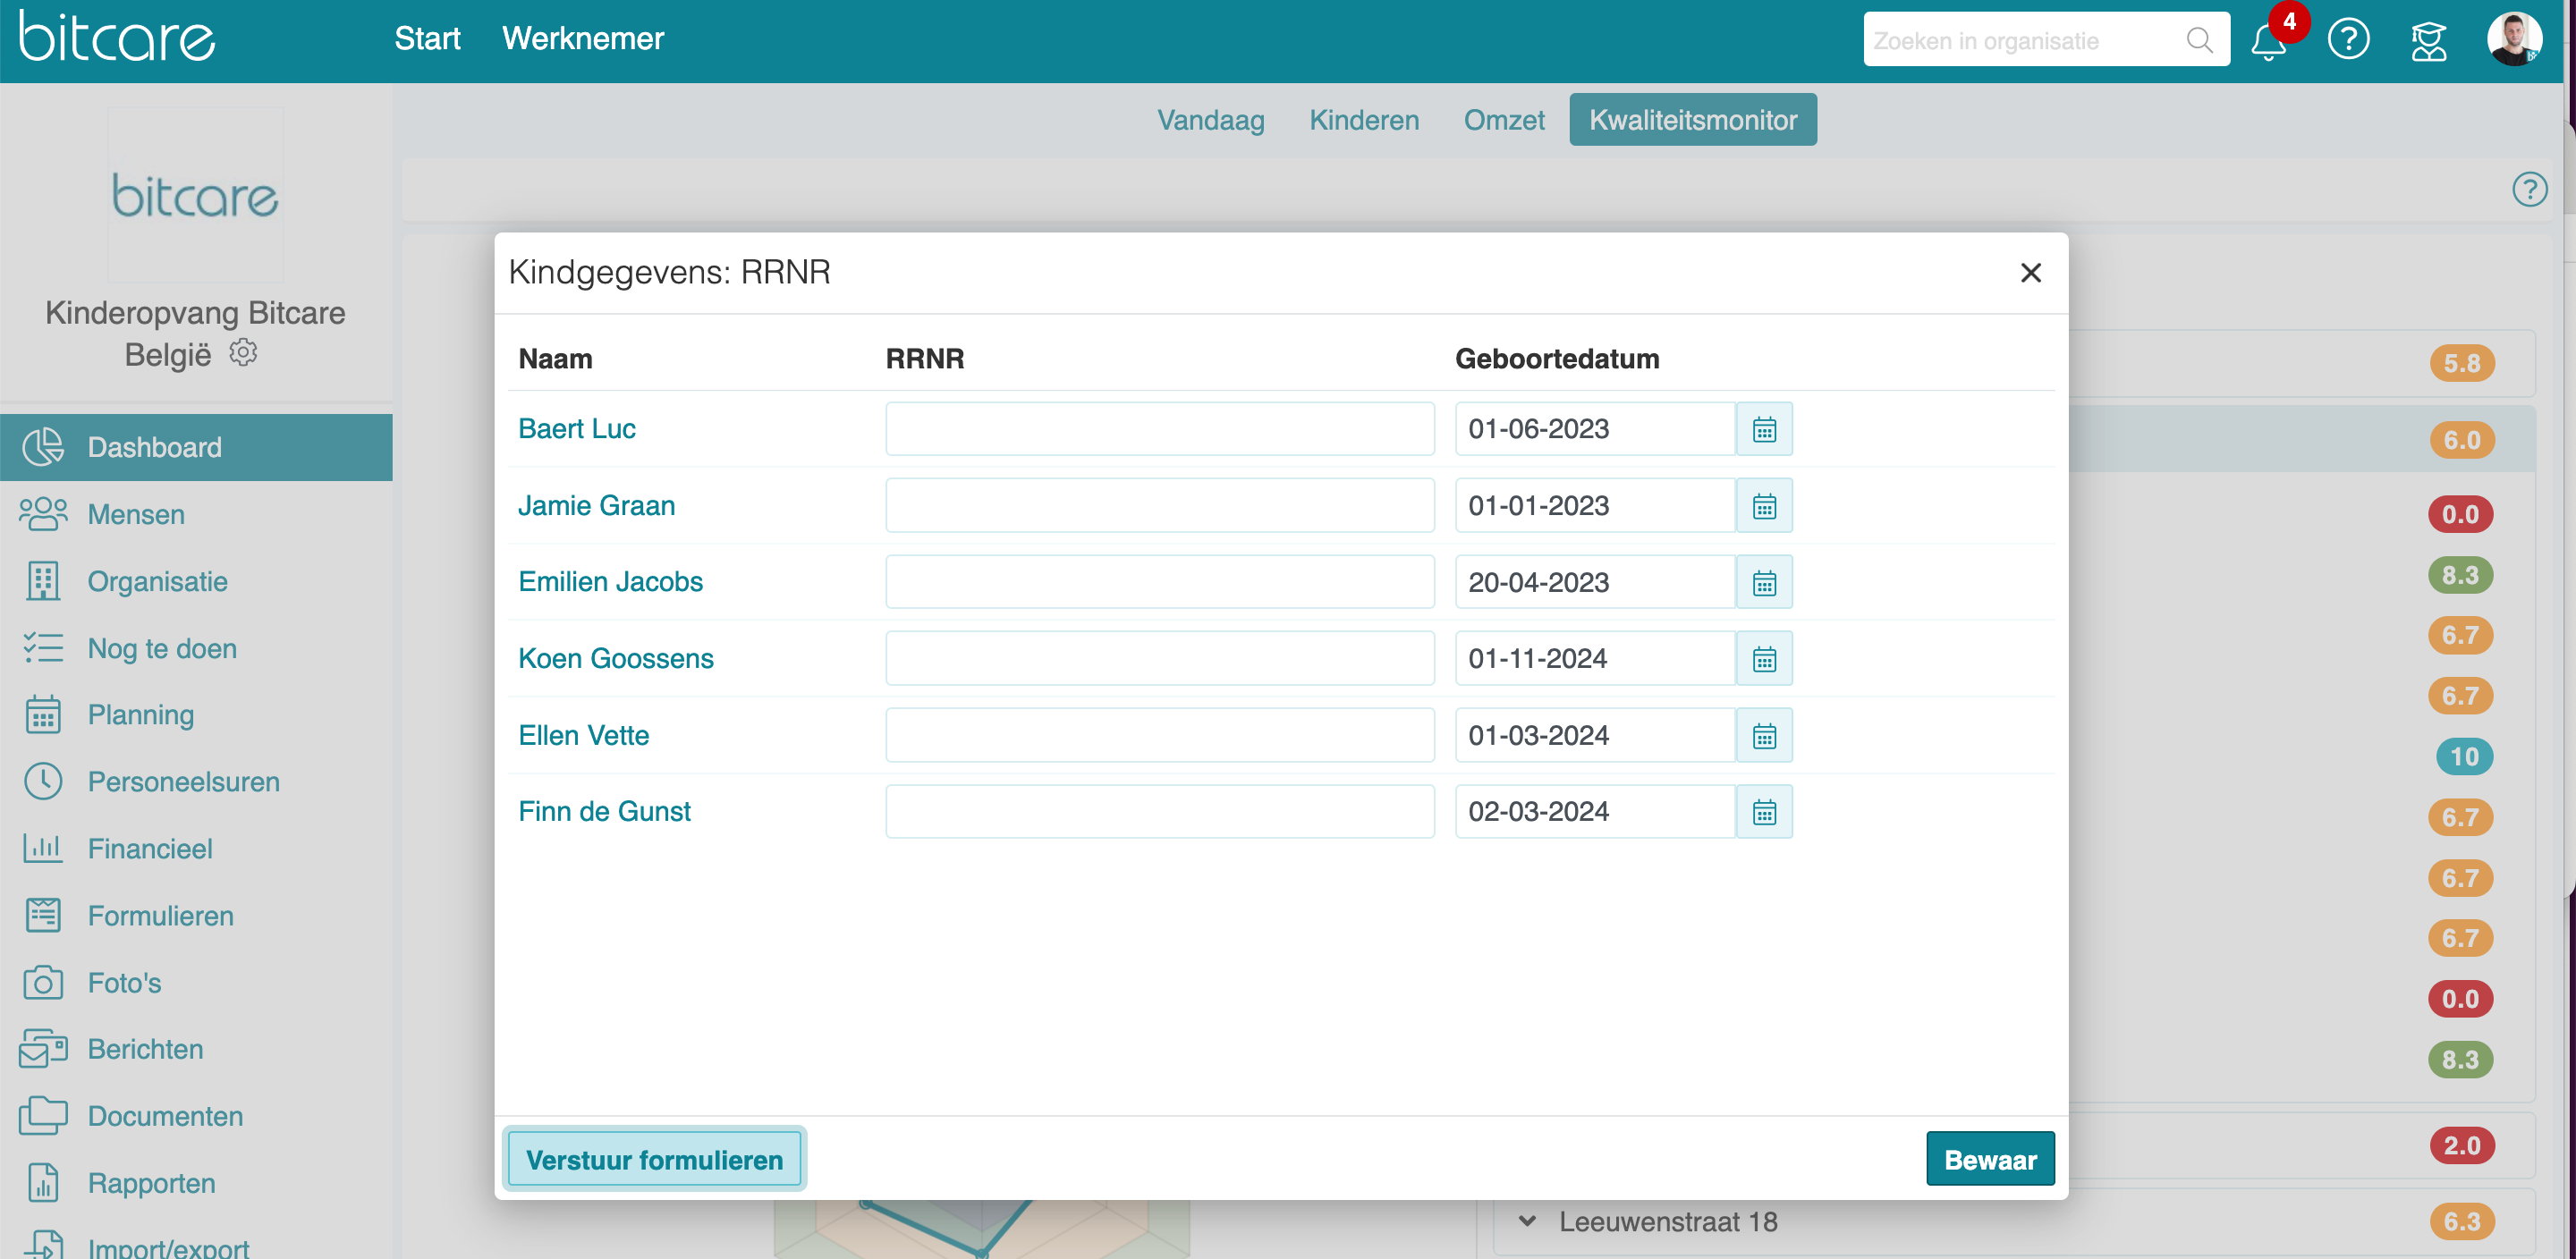Switch to the Kinderen tab
Viewport: 2576px width, 1259px height.
tap(1363, 120)
